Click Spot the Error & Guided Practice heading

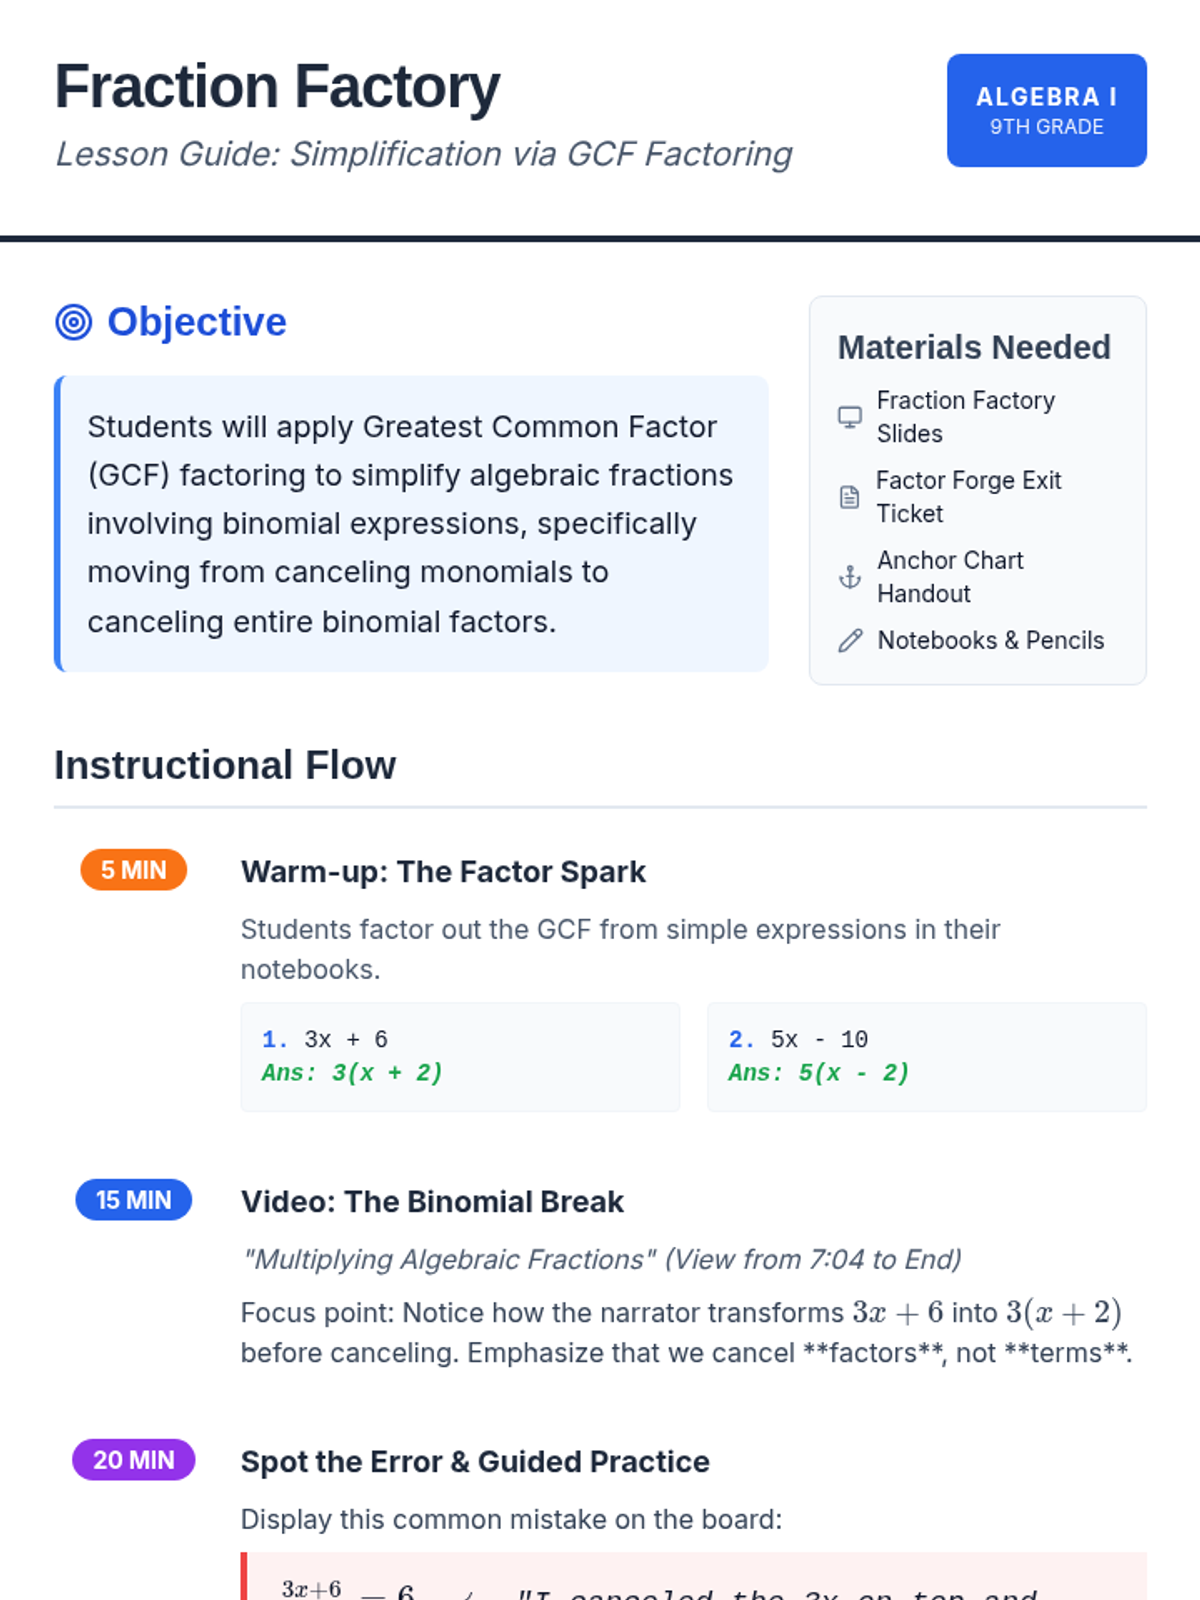(x=475, y=1462)
